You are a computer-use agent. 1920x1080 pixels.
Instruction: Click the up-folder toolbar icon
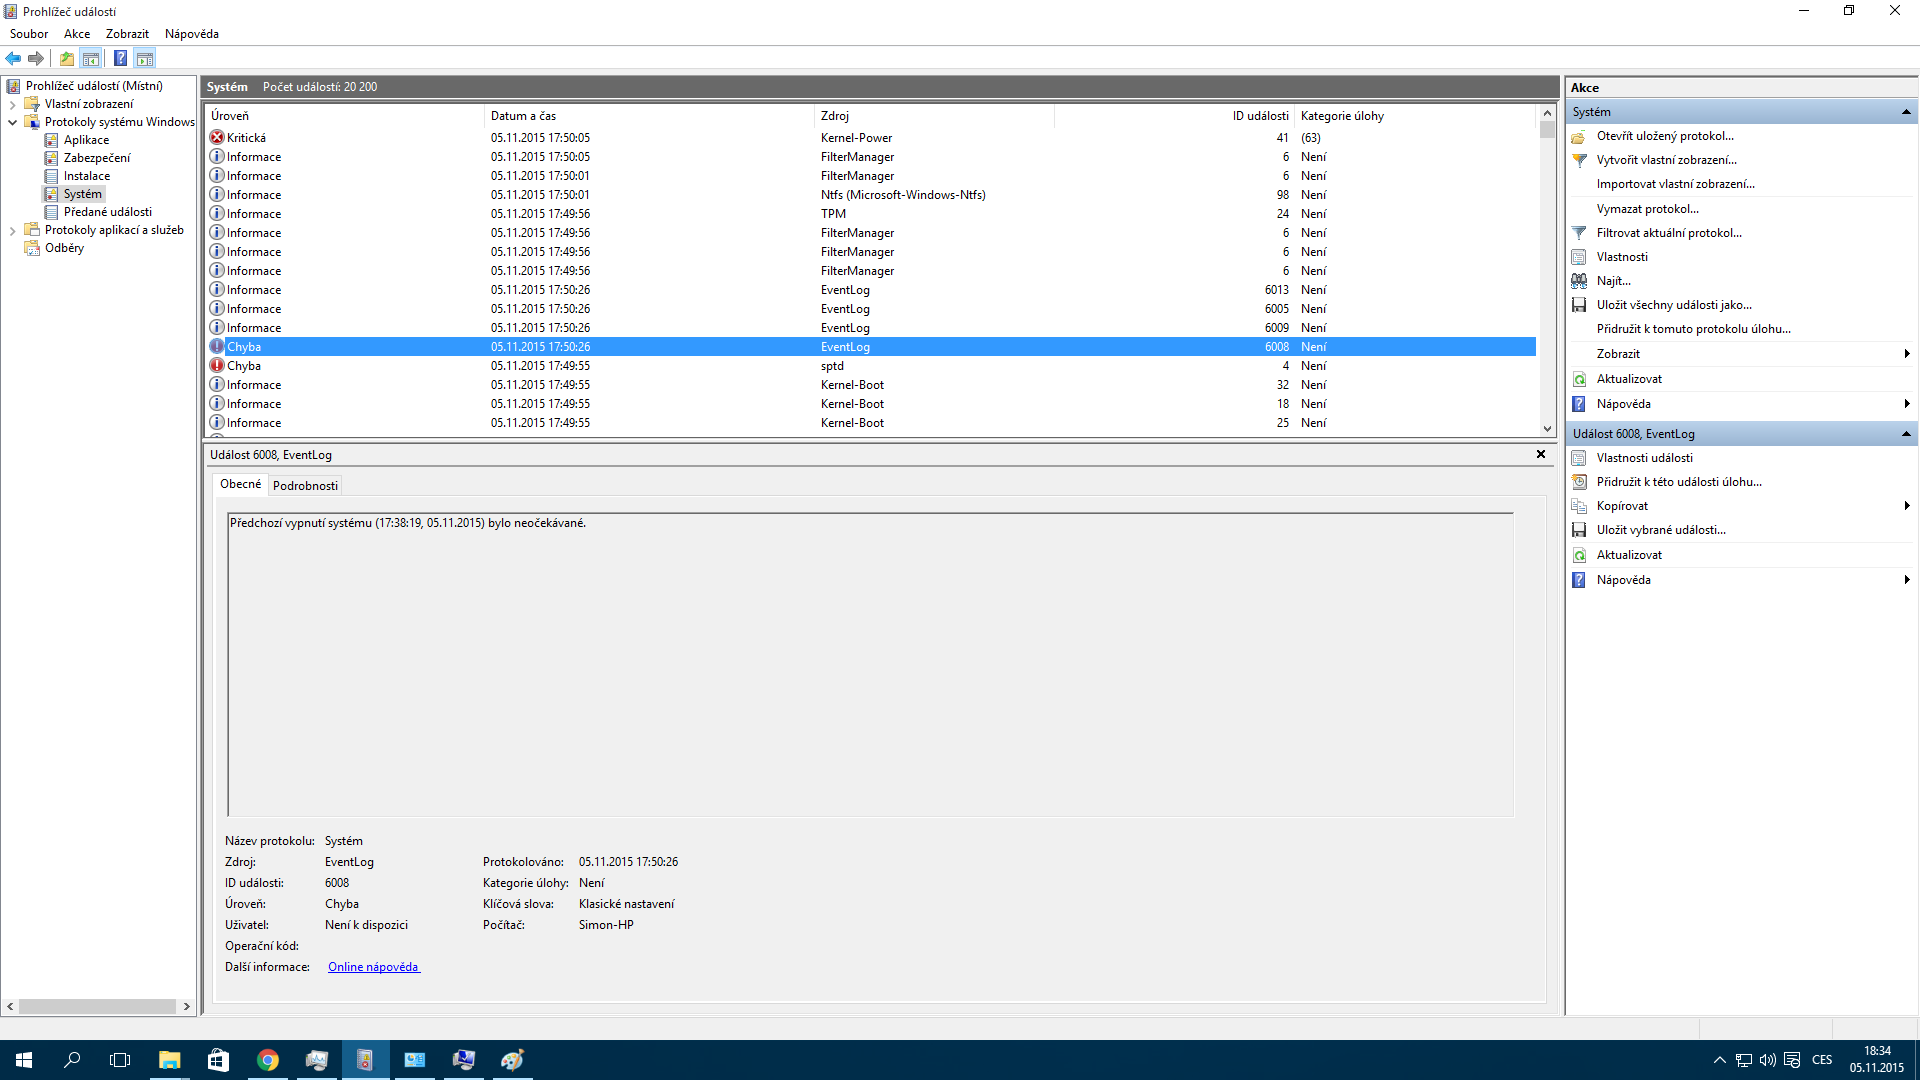(66, 58)
